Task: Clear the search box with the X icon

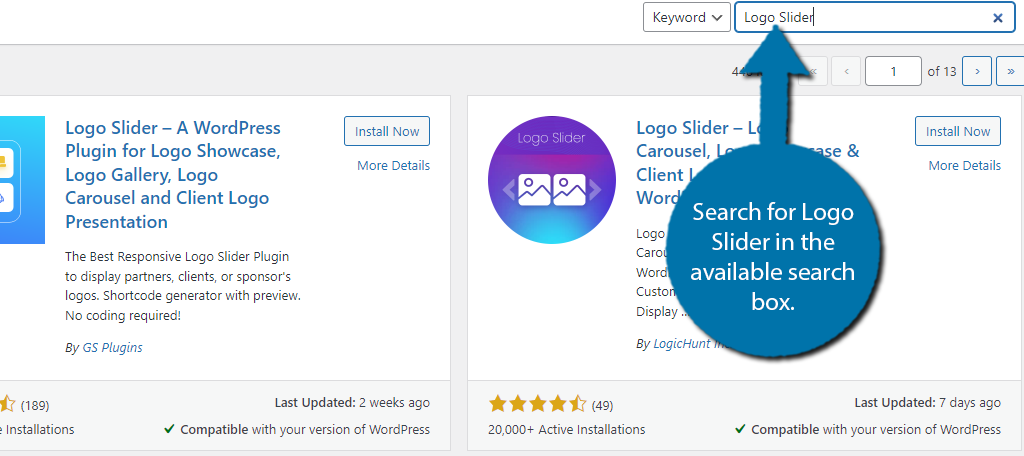Action: [997, 18]
